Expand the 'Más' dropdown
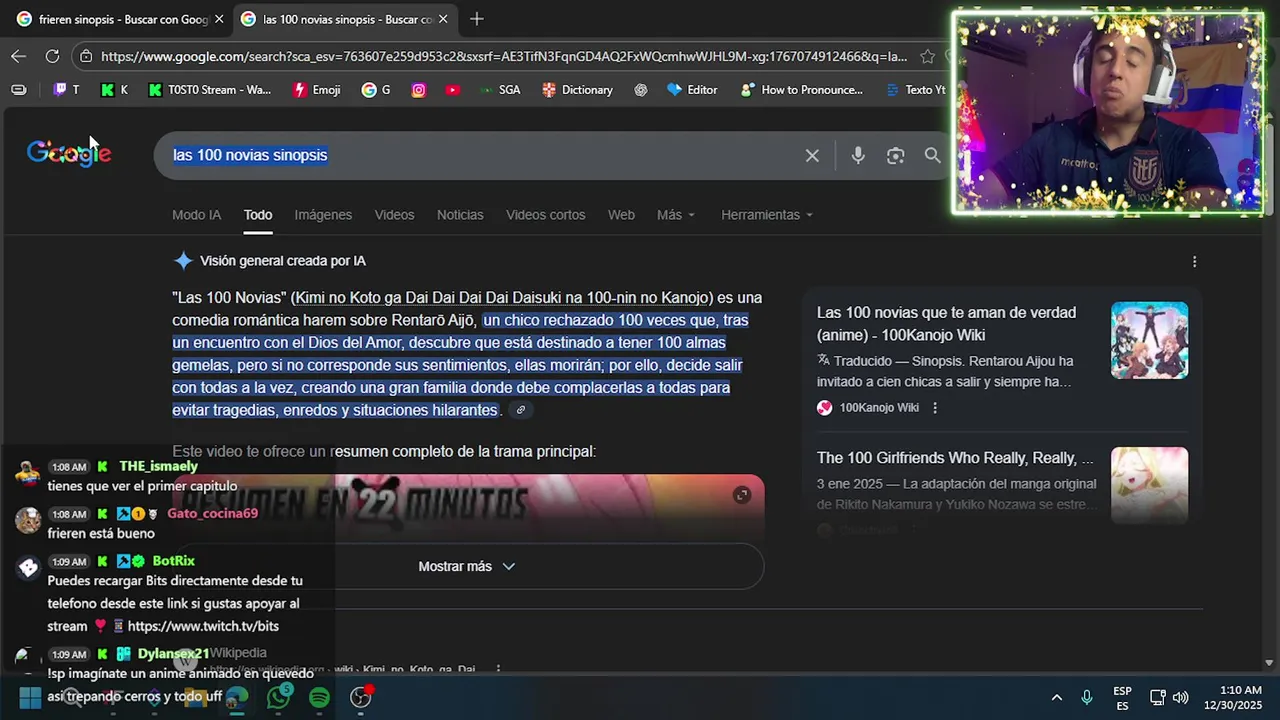This screenshot has width=1280, height=720. tap(676, 215)
